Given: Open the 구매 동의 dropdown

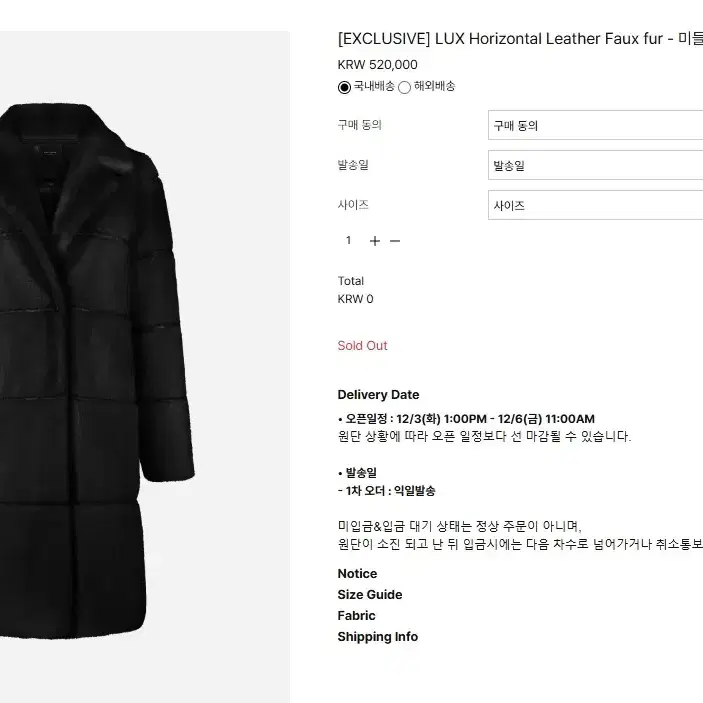Looking at the screenshot, I should click(595, 125).
